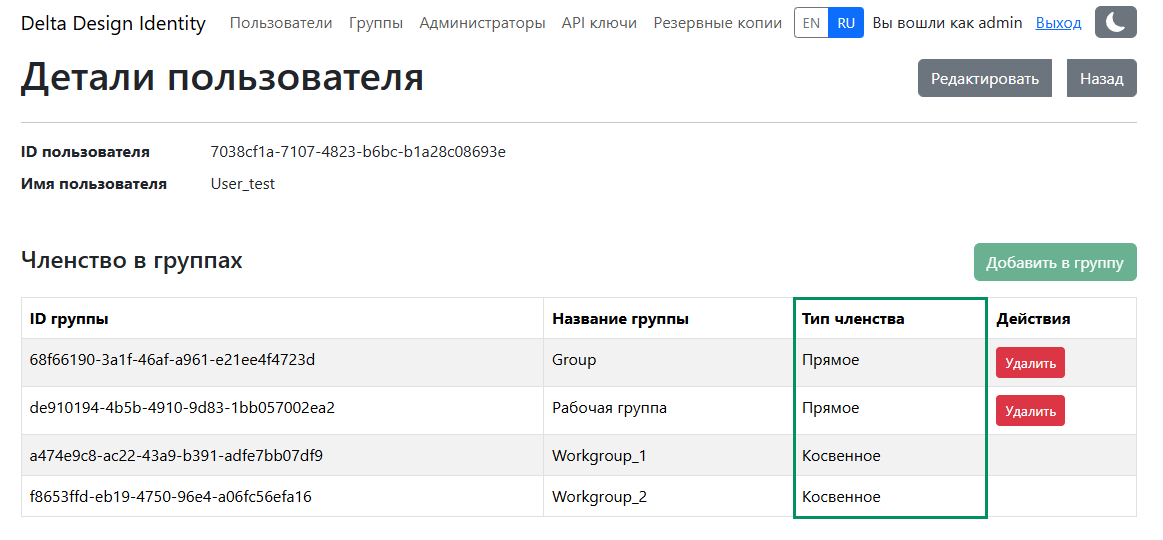Screen dimensions: 1163x540
Task: Delete membership in group Group
Action: click(x=1030, y=363)
